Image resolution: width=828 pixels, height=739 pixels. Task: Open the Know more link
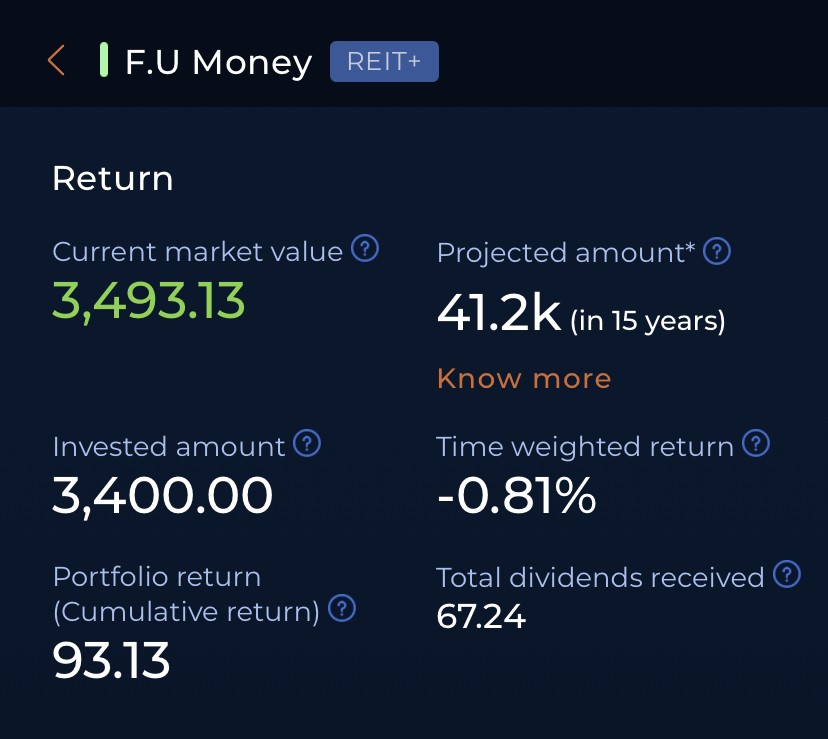coord(524,379)
